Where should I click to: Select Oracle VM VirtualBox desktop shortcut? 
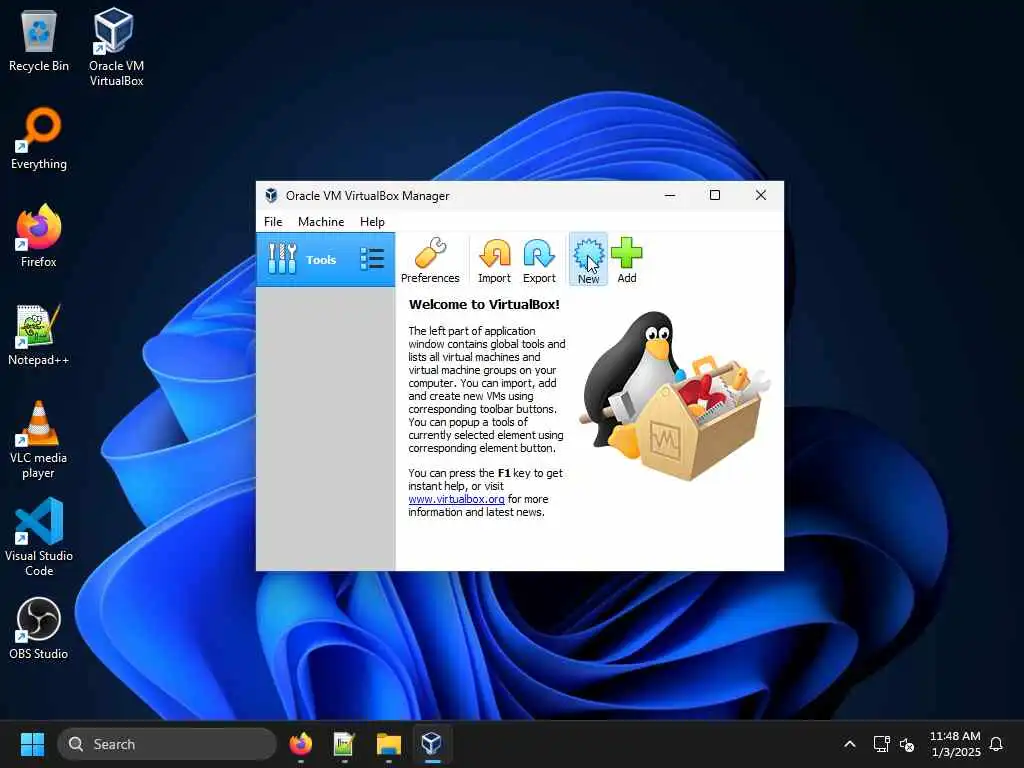pyautogui.click(x=116, y=47)
